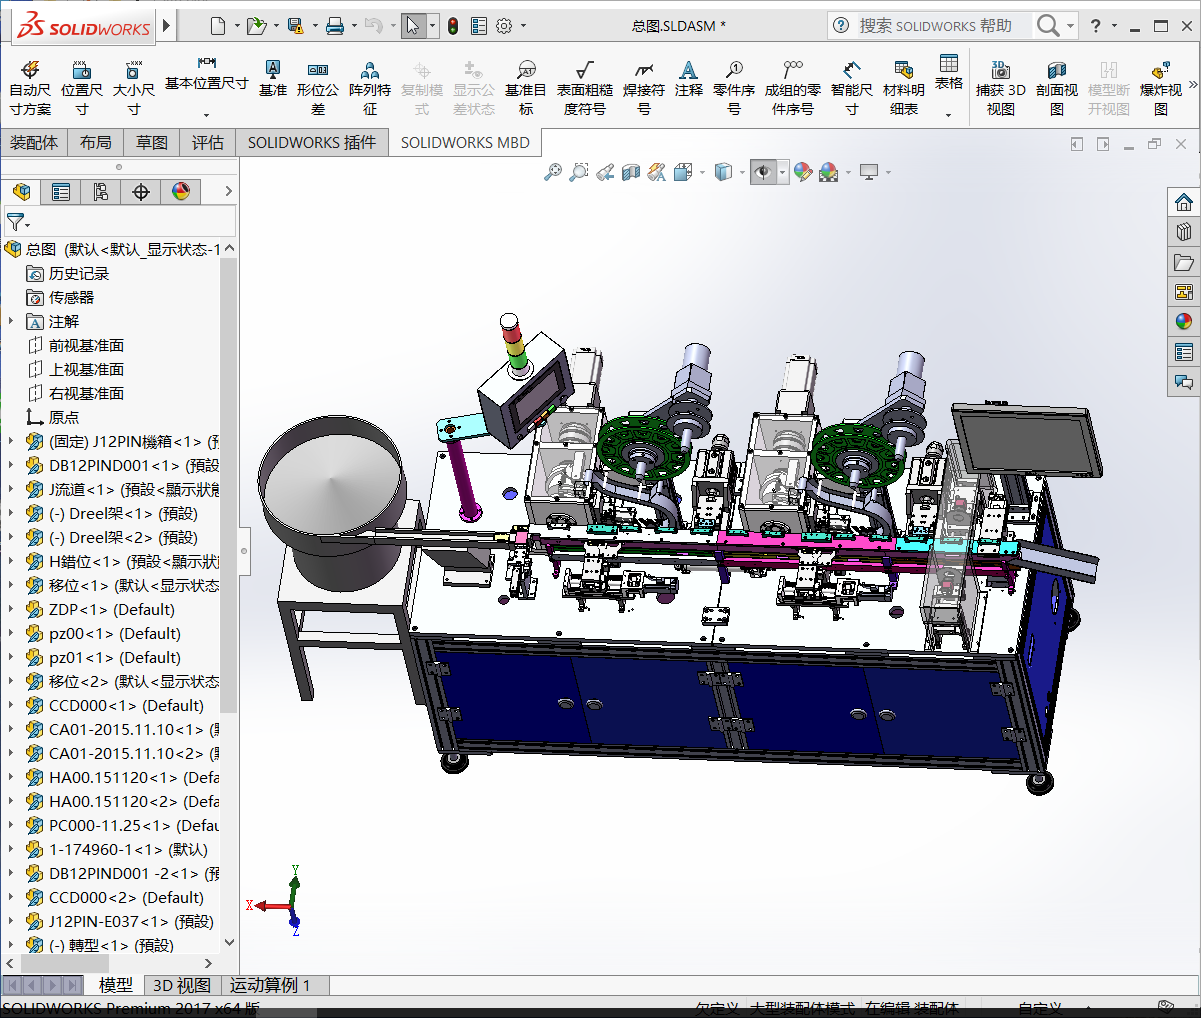Expand the J流道<1> component

coord(11,489)
